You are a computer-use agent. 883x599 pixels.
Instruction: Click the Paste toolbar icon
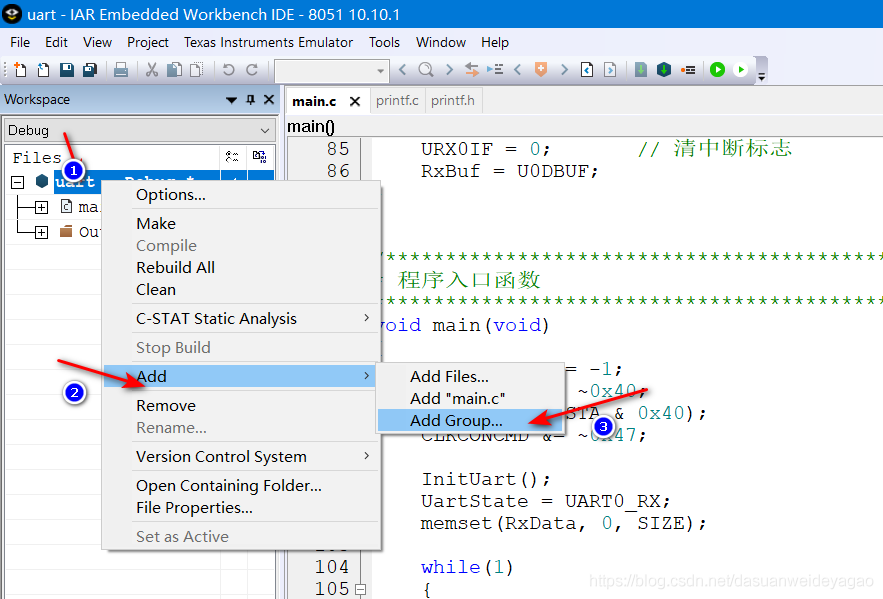[x=197, y=70]
